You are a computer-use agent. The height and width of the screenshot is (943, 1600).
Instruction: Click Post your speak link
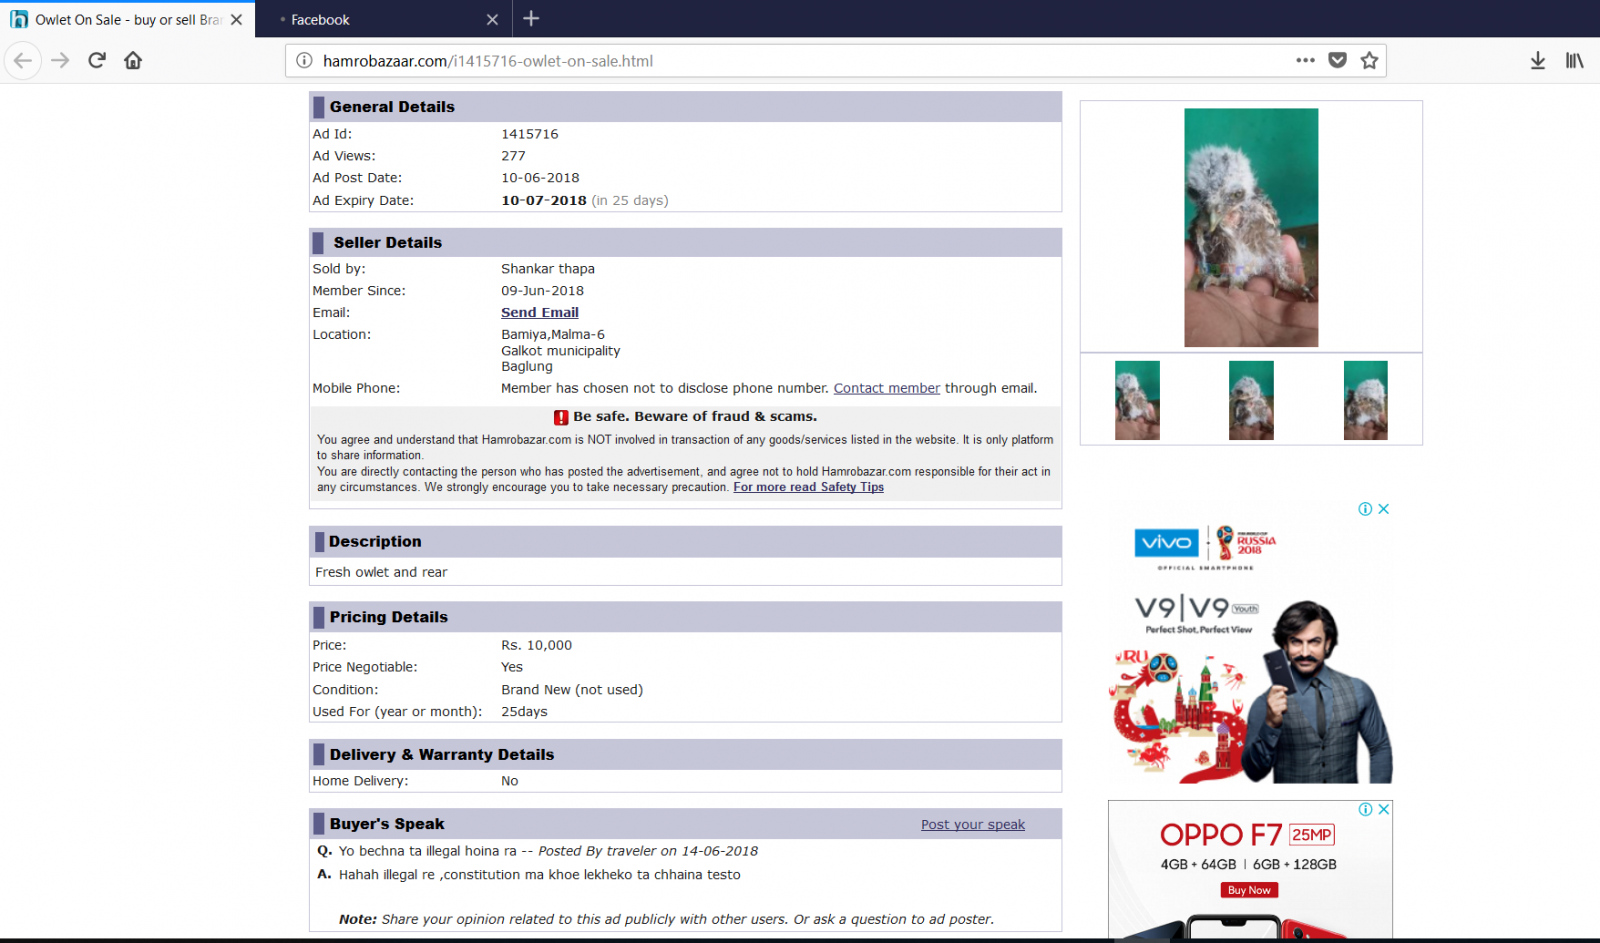(x=973, y=824)
